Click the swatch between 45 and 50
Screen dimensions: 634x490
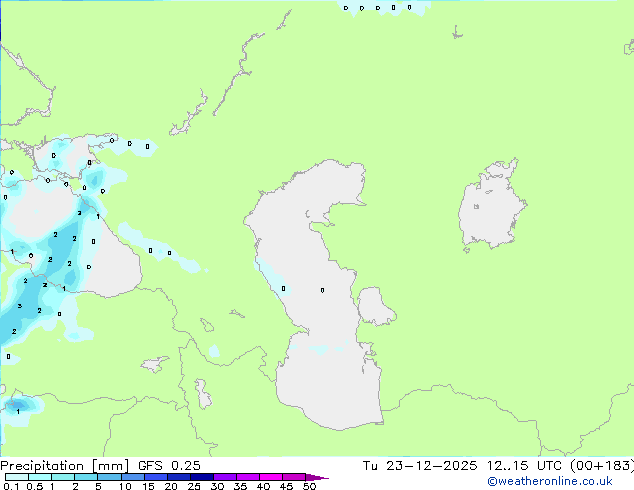(x=294, y=477)
